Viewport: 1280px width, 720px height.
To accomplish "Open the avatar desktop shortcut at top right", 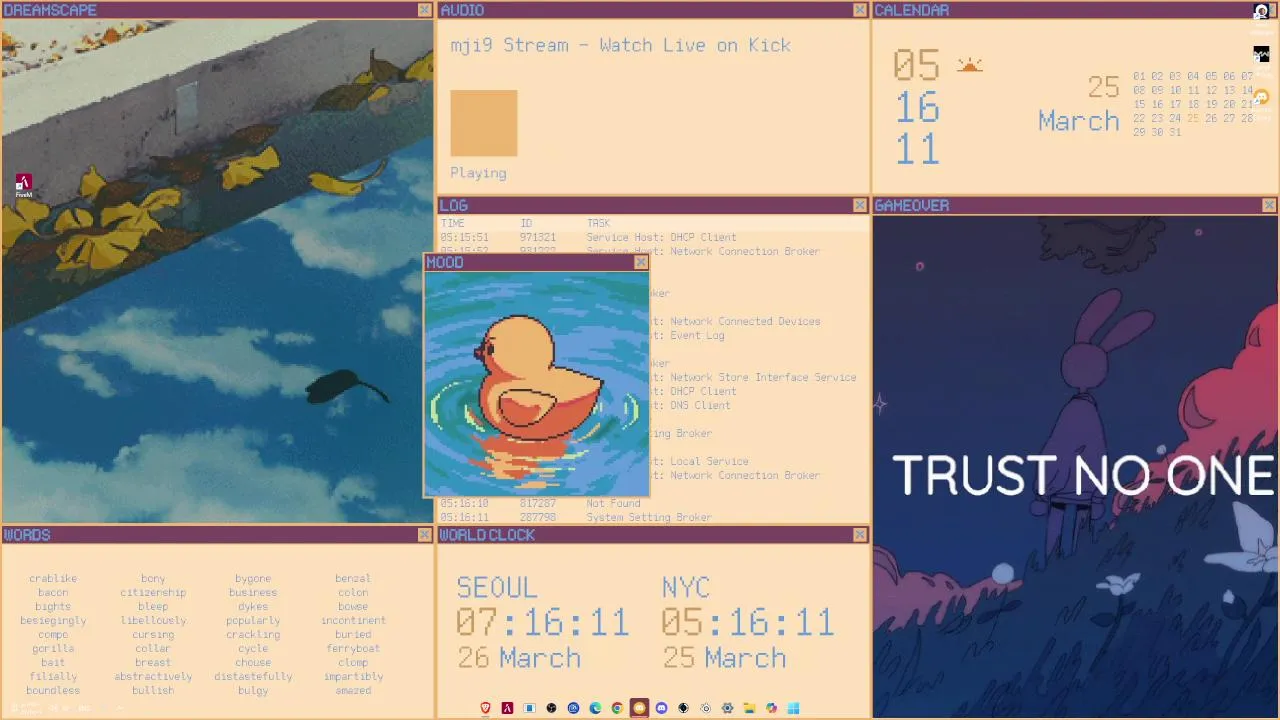I will click(x=1261, y=11).
